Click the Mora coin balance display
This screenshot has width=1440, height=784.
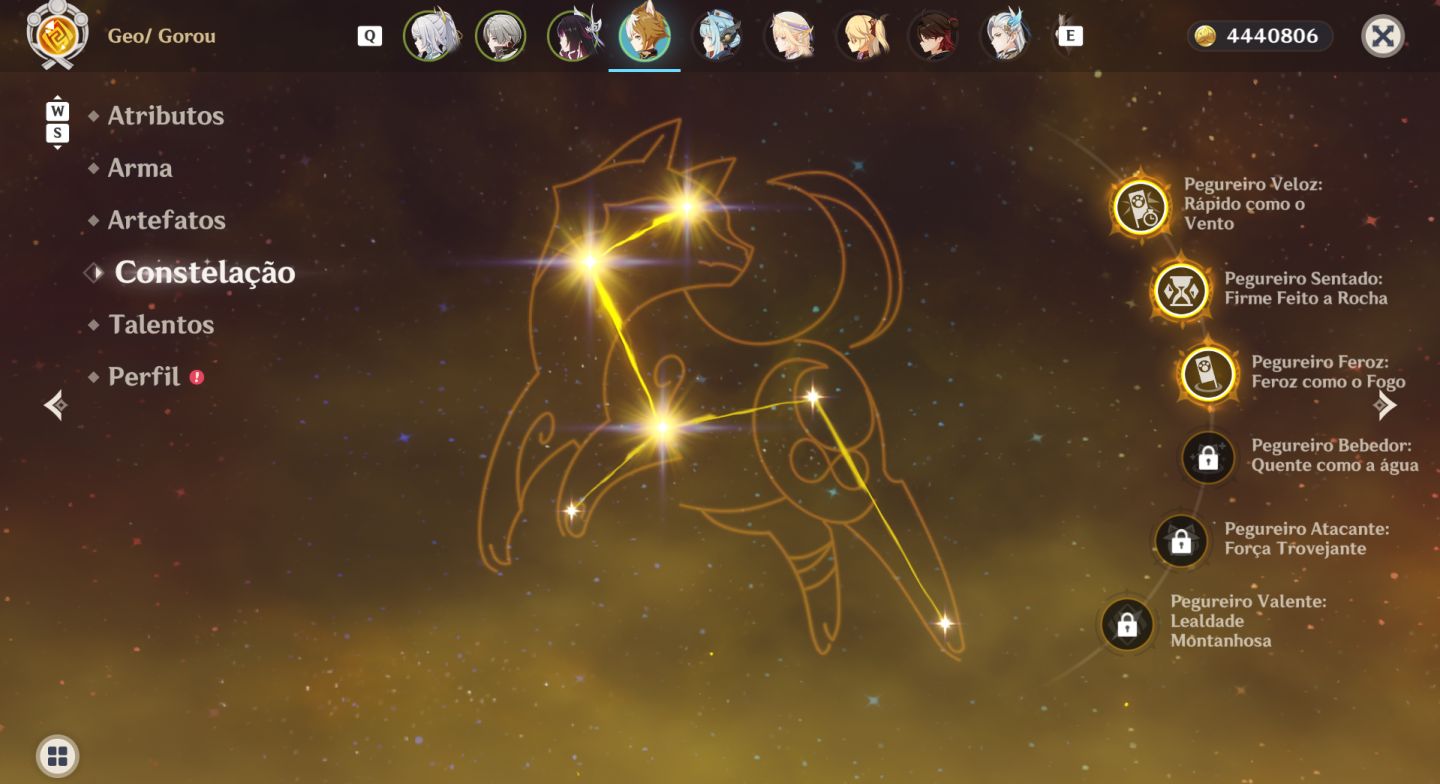[x=1260, y=36]
